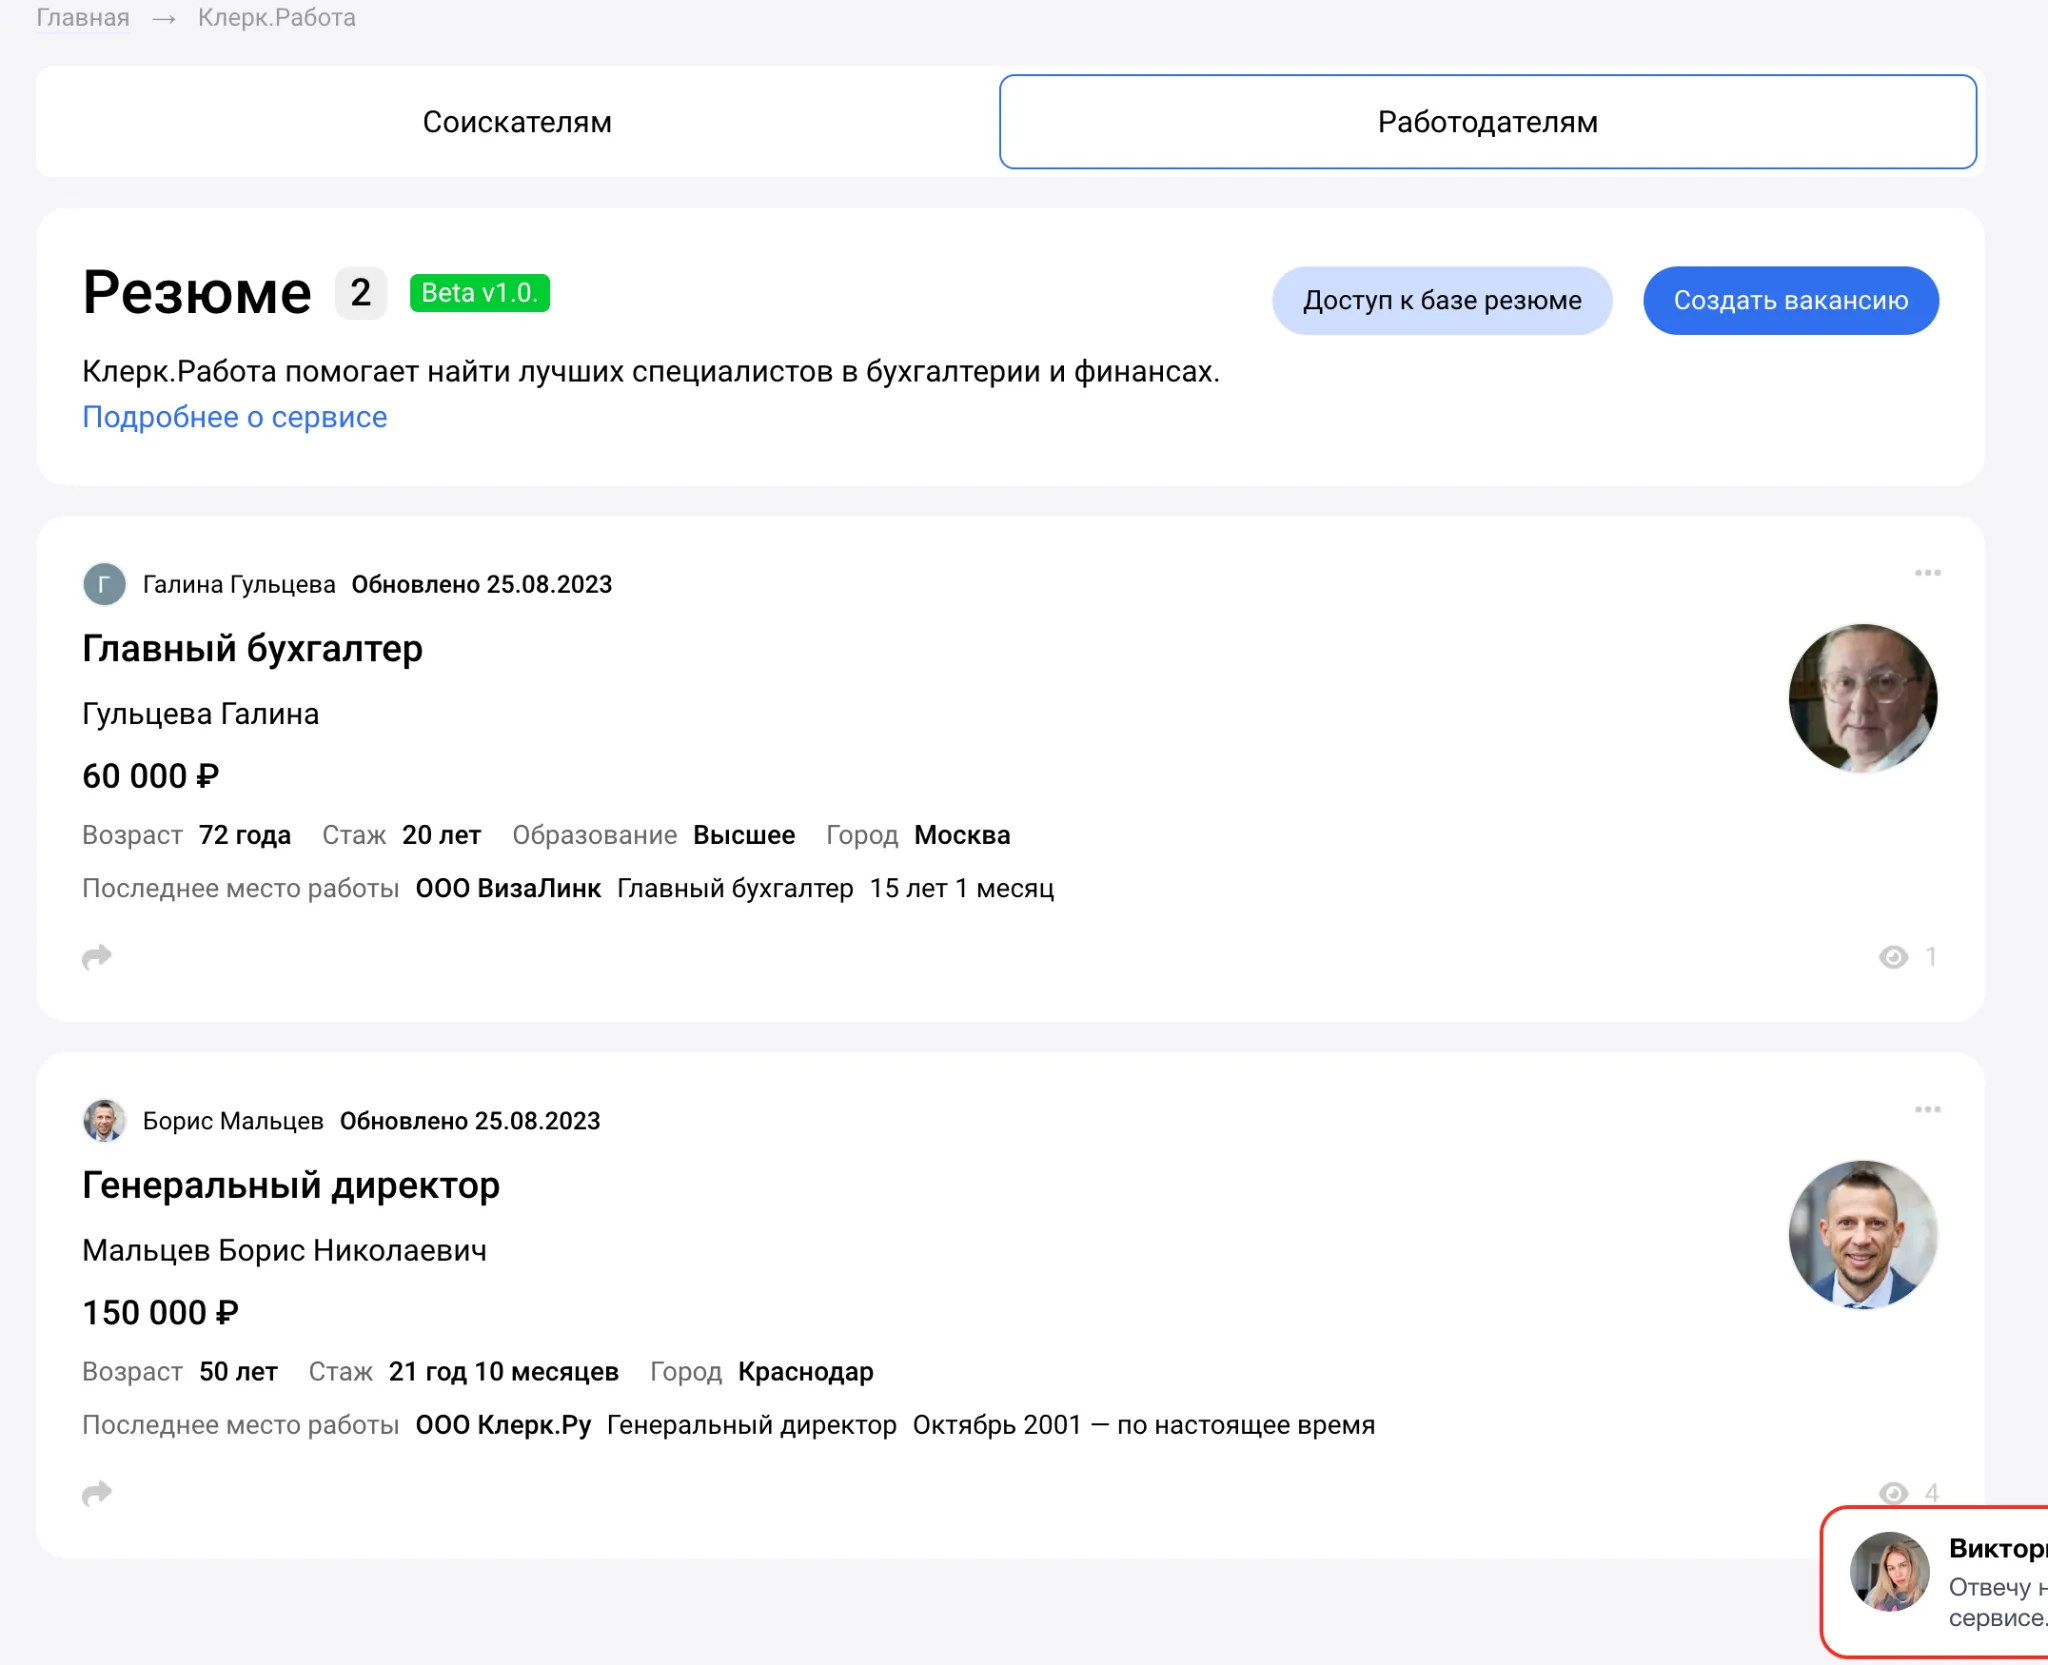The image size is (2048, 1665).
Task: Go back via the Главная breadcrumb
Action: (82, 17)
